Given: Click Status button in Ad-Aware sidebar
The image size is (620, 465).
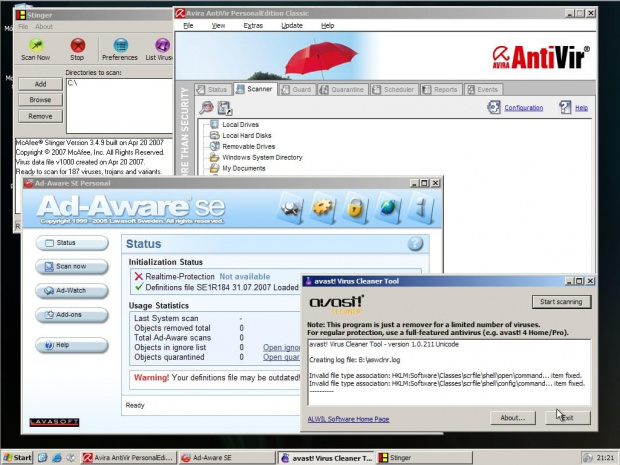Looking at the screenshot, I should pos(72,243).
